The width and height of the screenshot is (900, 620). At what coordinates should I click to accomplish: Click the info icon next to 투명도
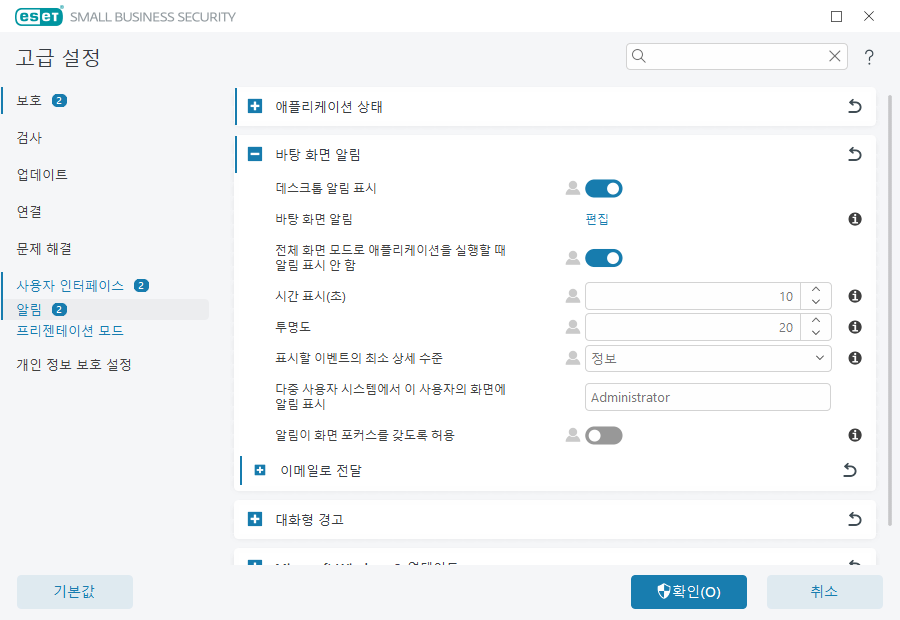click(x=854, y=326)
